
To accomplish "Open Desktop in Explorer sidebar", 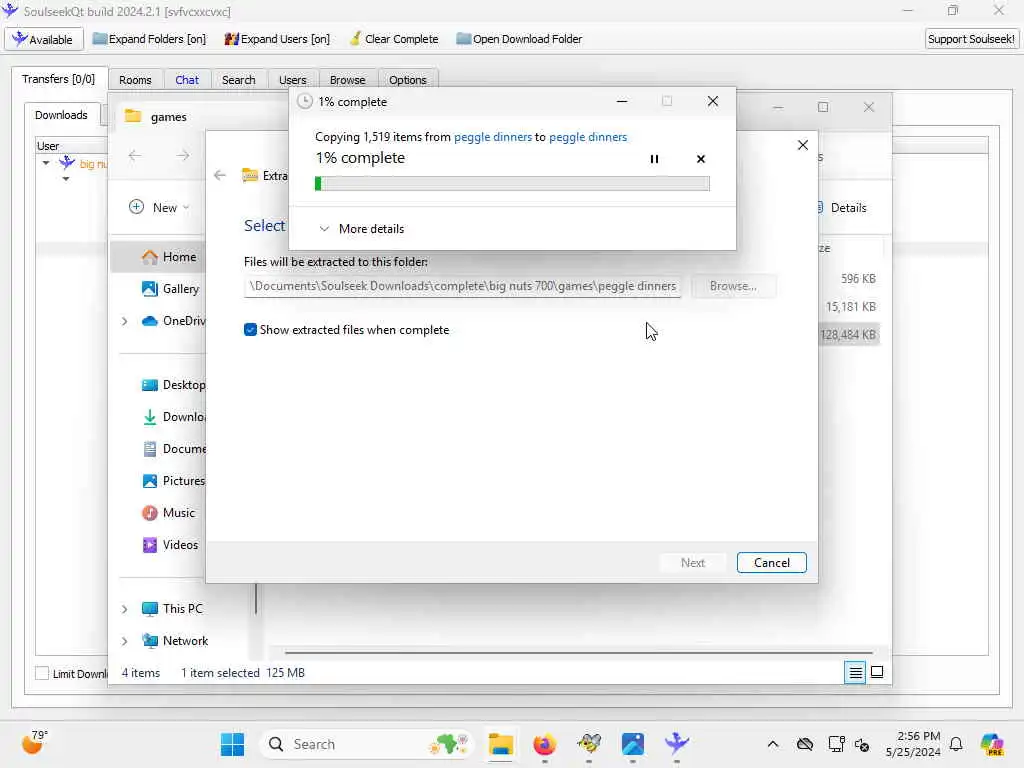I will [x=173, y=385].
